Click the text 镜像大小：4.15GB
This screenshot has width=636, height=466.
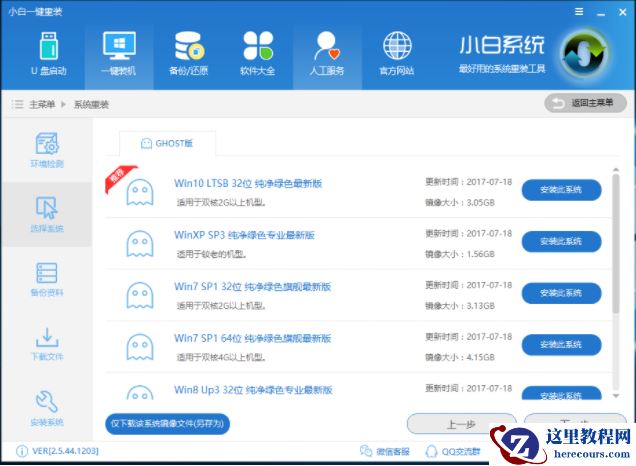[x=460, y=357]
